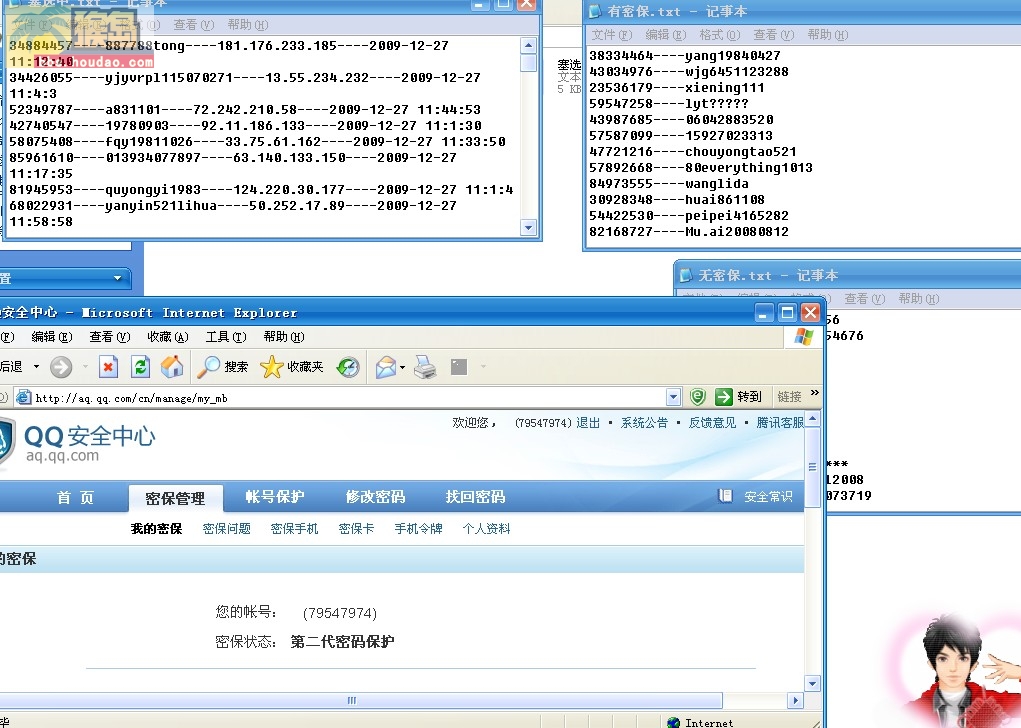
Task: Click the Windows flag logo in IE
Action: click(x=804, y=337)
